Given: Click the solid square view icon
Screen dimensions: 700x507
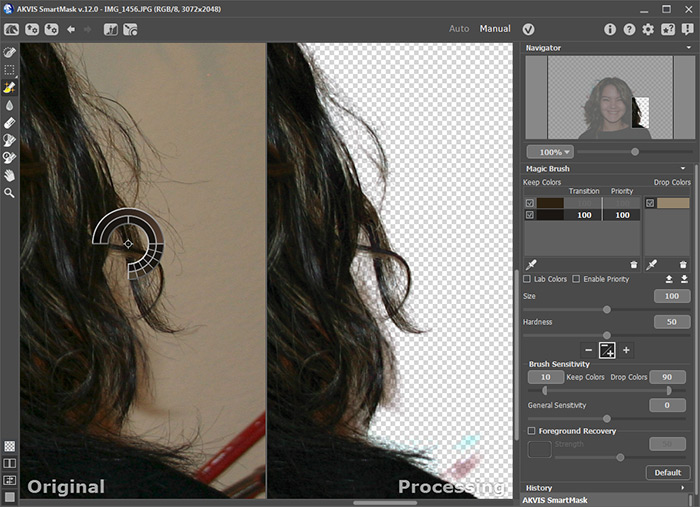Looking at the screenshot, I should pyautogui.click(x=9, y=497).
